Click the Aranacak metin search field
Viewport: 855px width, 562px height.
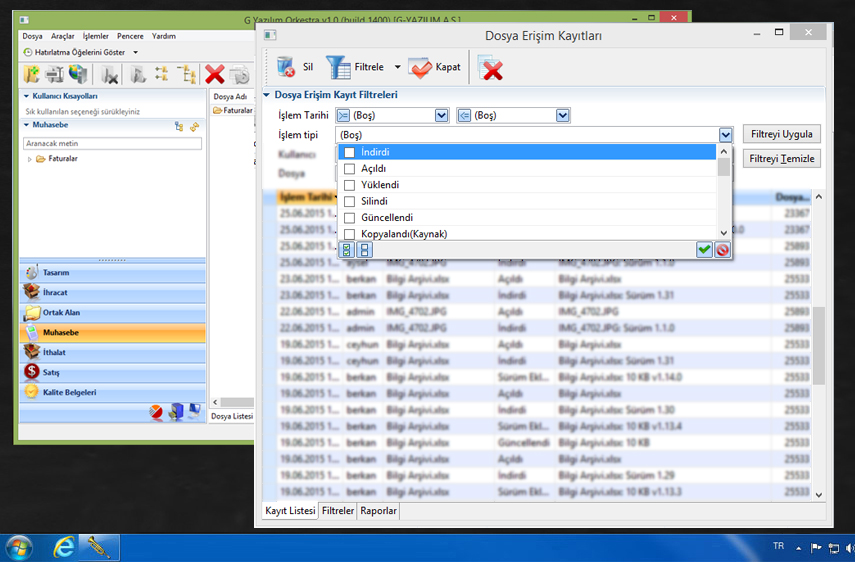112,144
